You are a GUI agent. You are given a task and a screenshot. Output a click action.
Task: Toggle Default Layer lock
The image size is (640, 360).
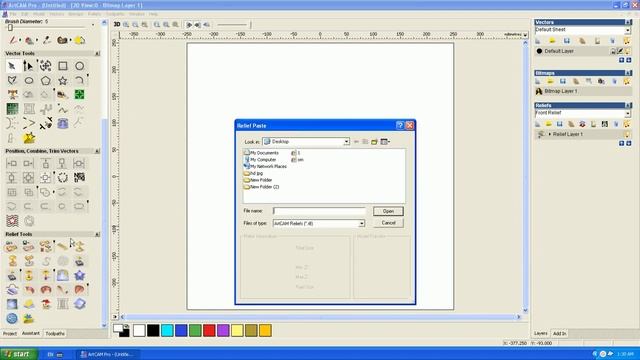pyautogui.click(x=613, y=51)
